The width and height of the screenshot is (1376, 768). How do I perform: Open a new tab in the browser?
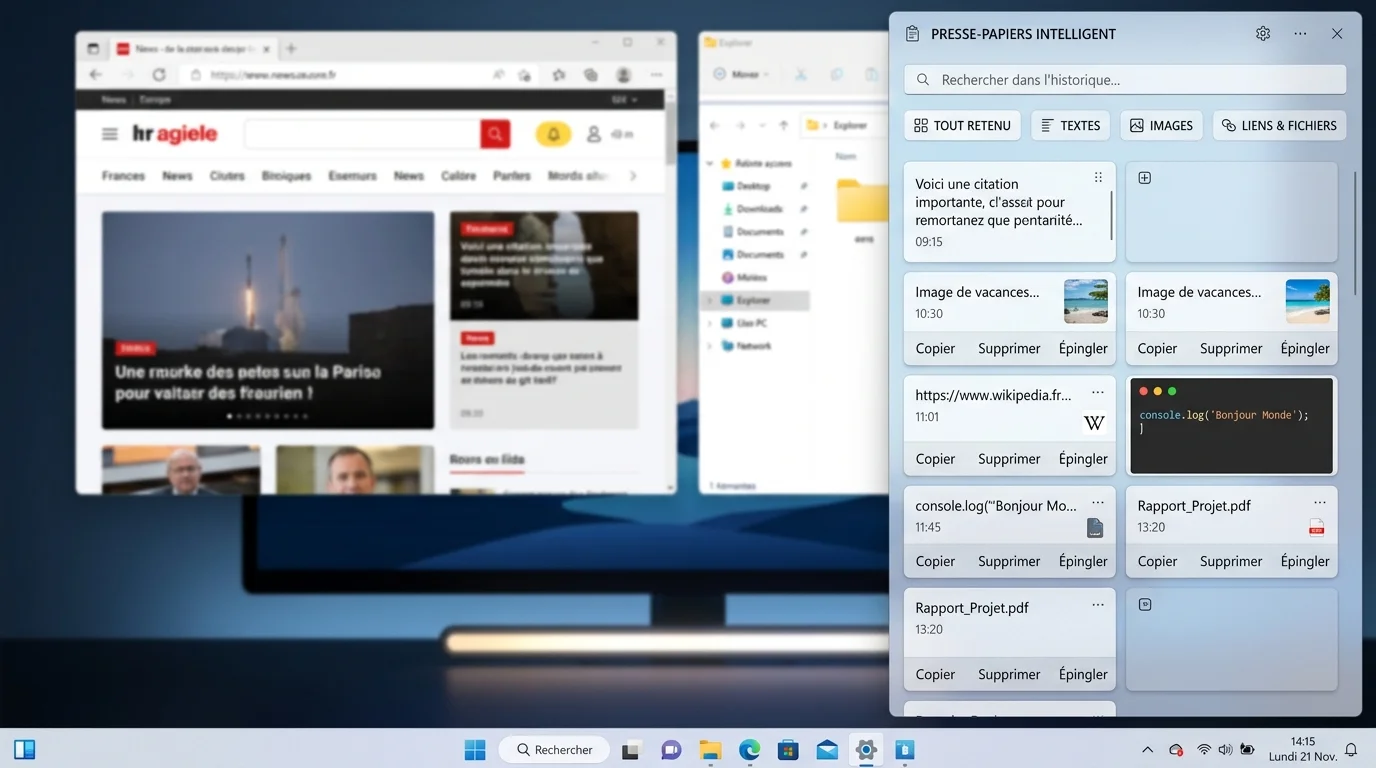[291, 48]
